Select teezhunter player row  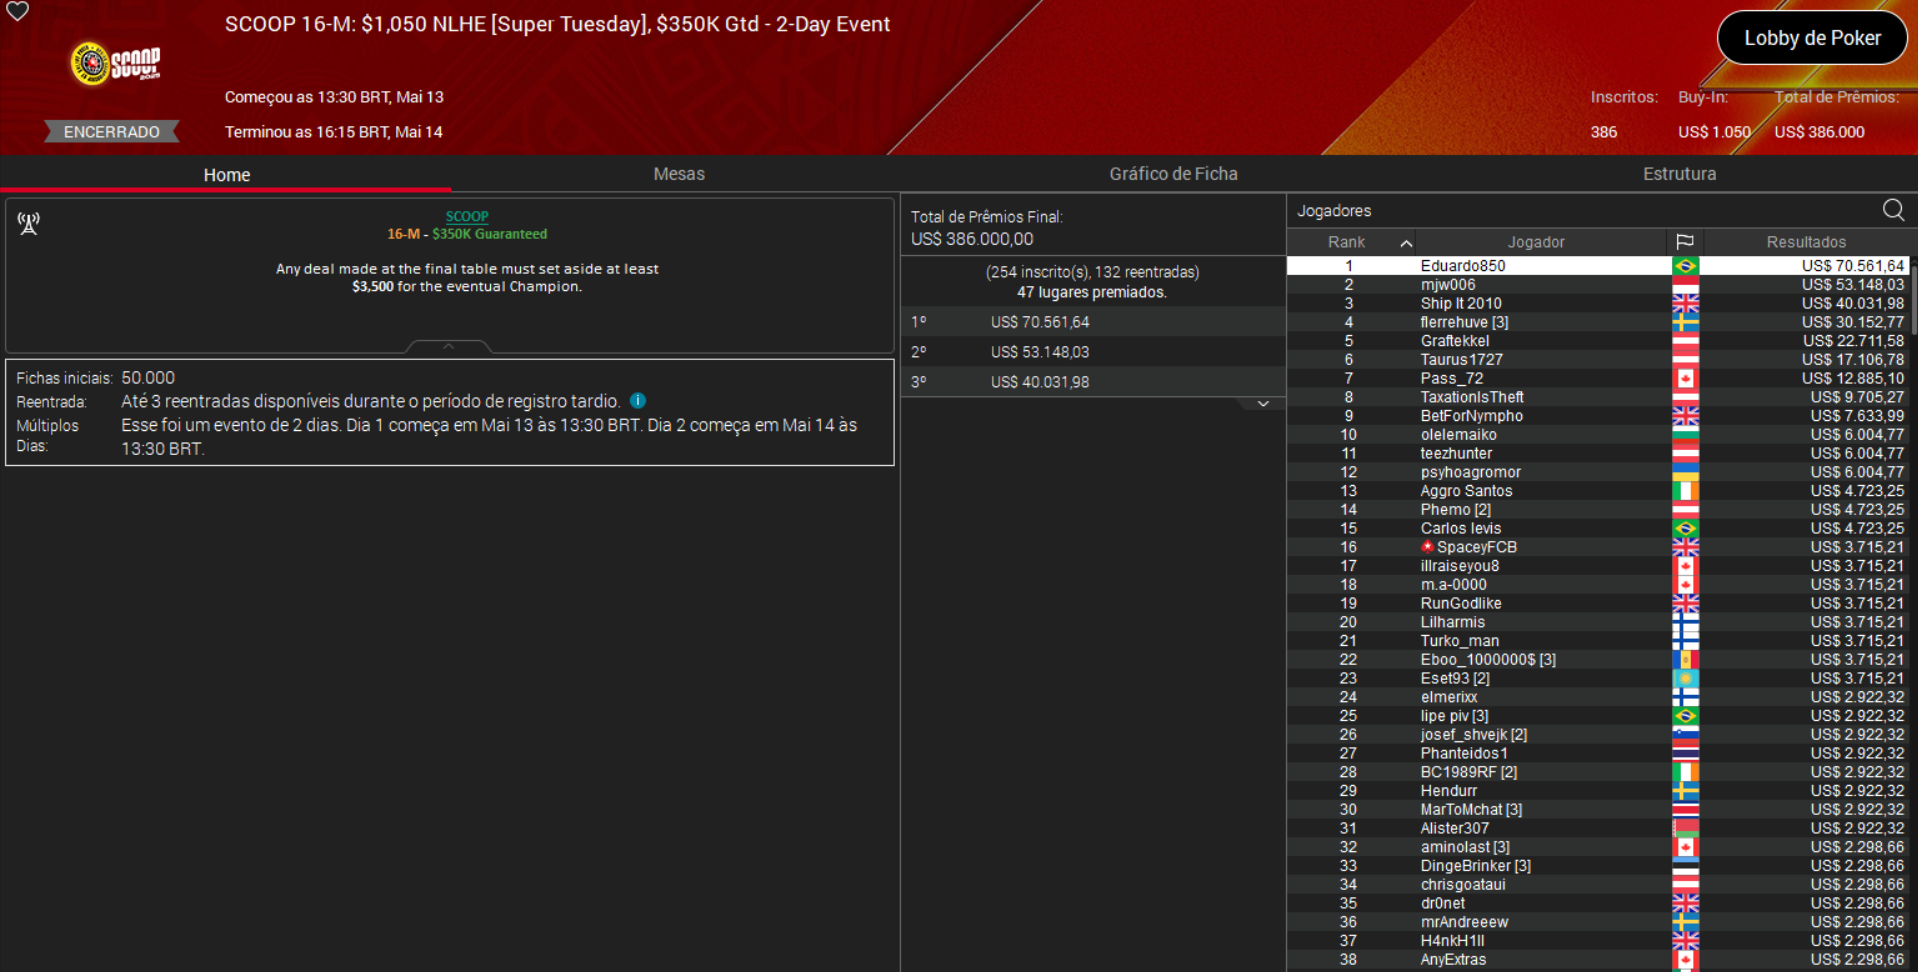click(1598, 454)
